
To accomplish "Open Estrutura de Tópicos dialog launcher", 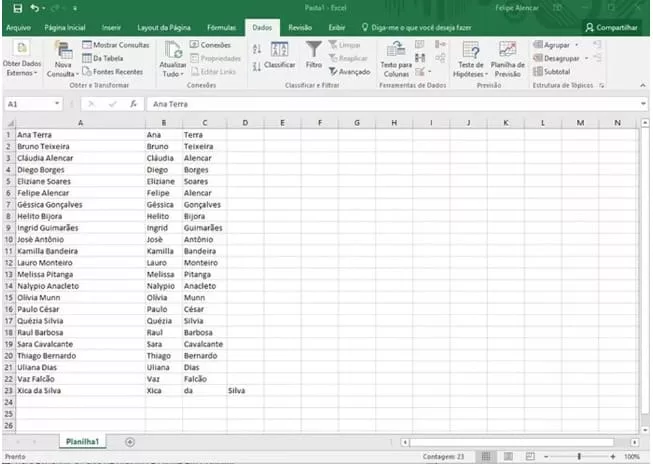I will click(x=601, y=85).
